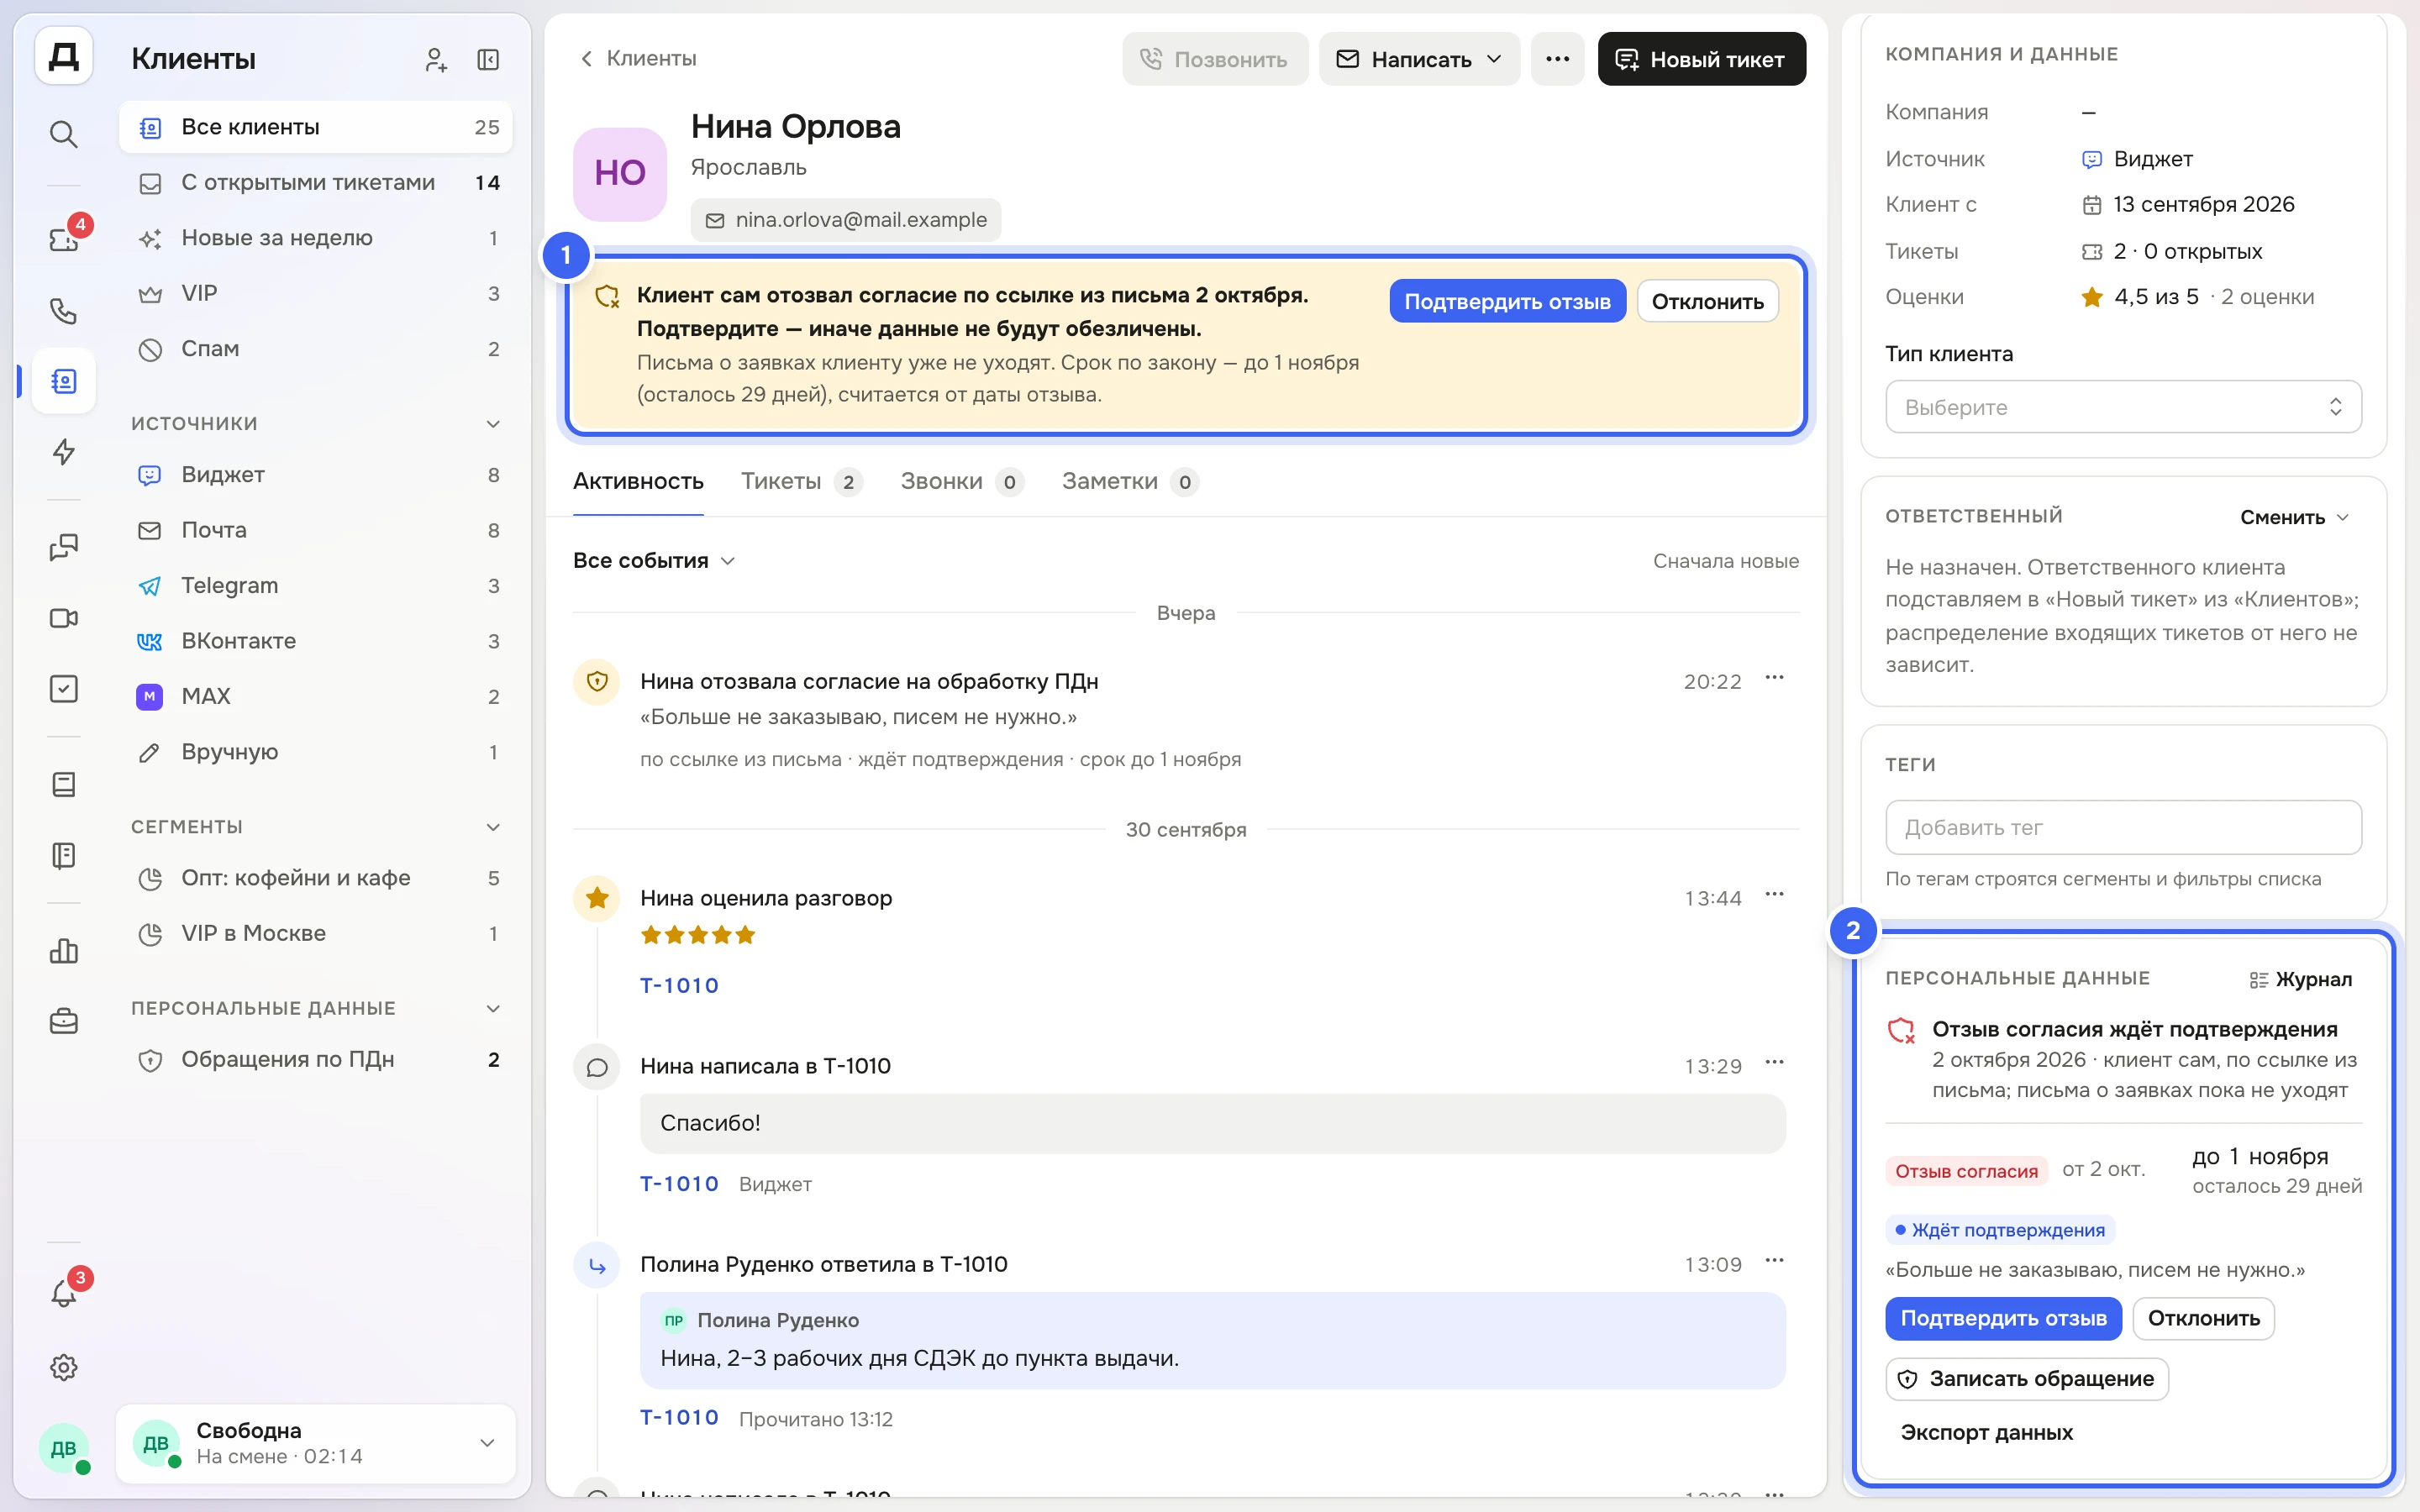Click Отклонить in the yellow banner
2420x1512 pixels.
coord(1707,301)
